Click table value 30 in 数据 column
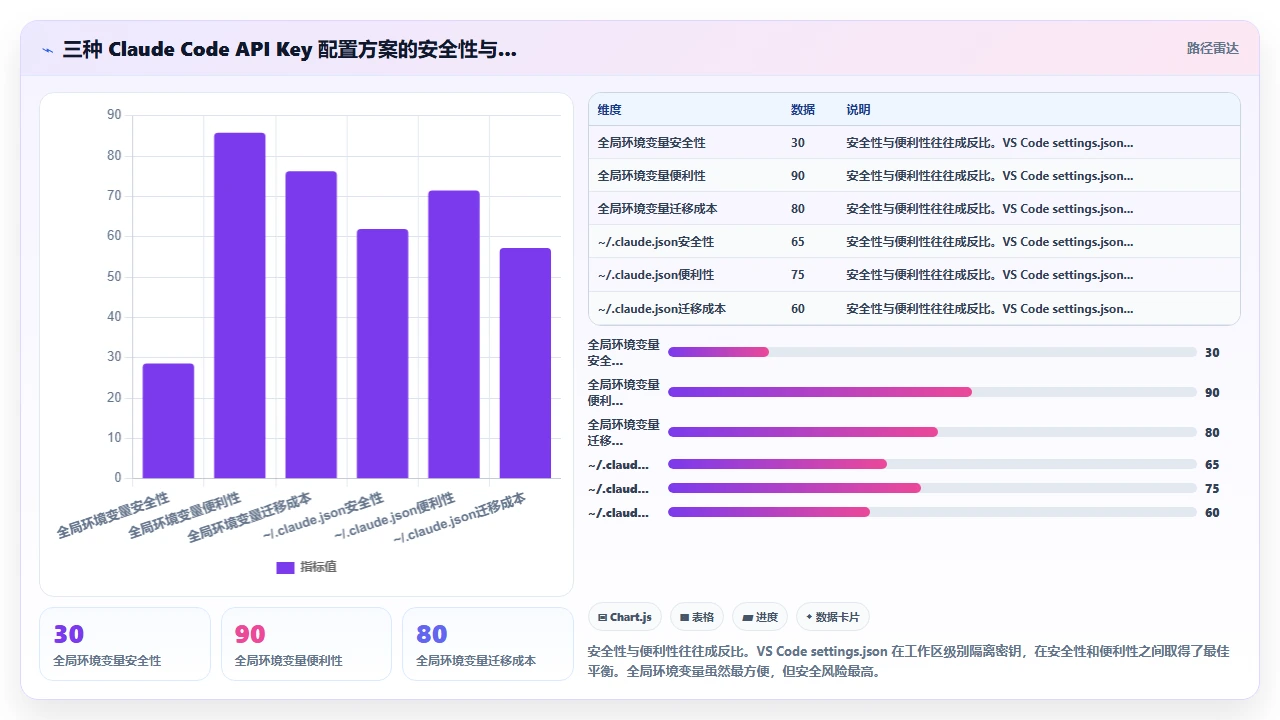This screenshot has width=1280, height=720. (x=797, y=143)
